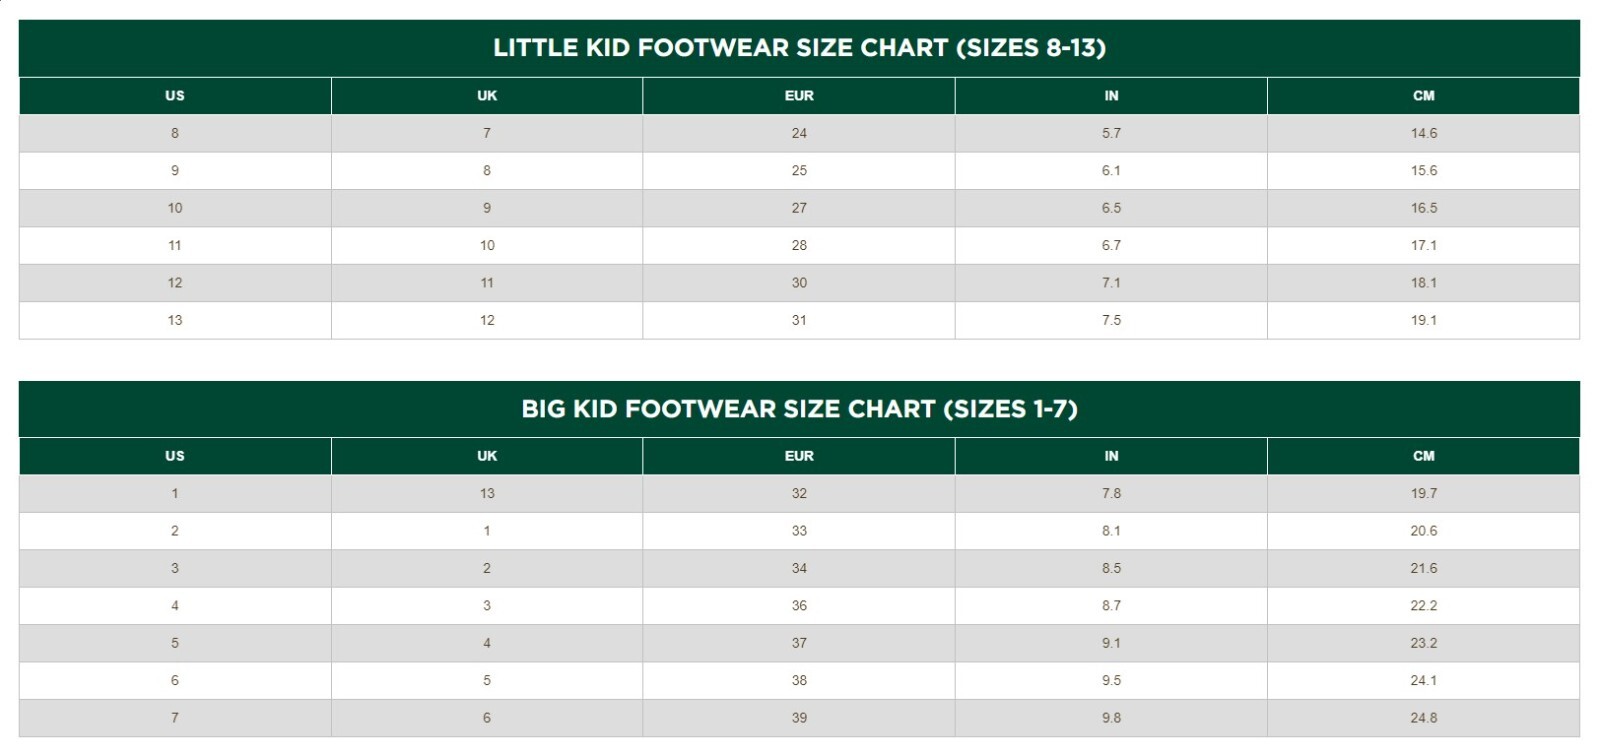Select the EUR size 31 cell
This screenshot has height=754, width=1600.
coord(799,320)
